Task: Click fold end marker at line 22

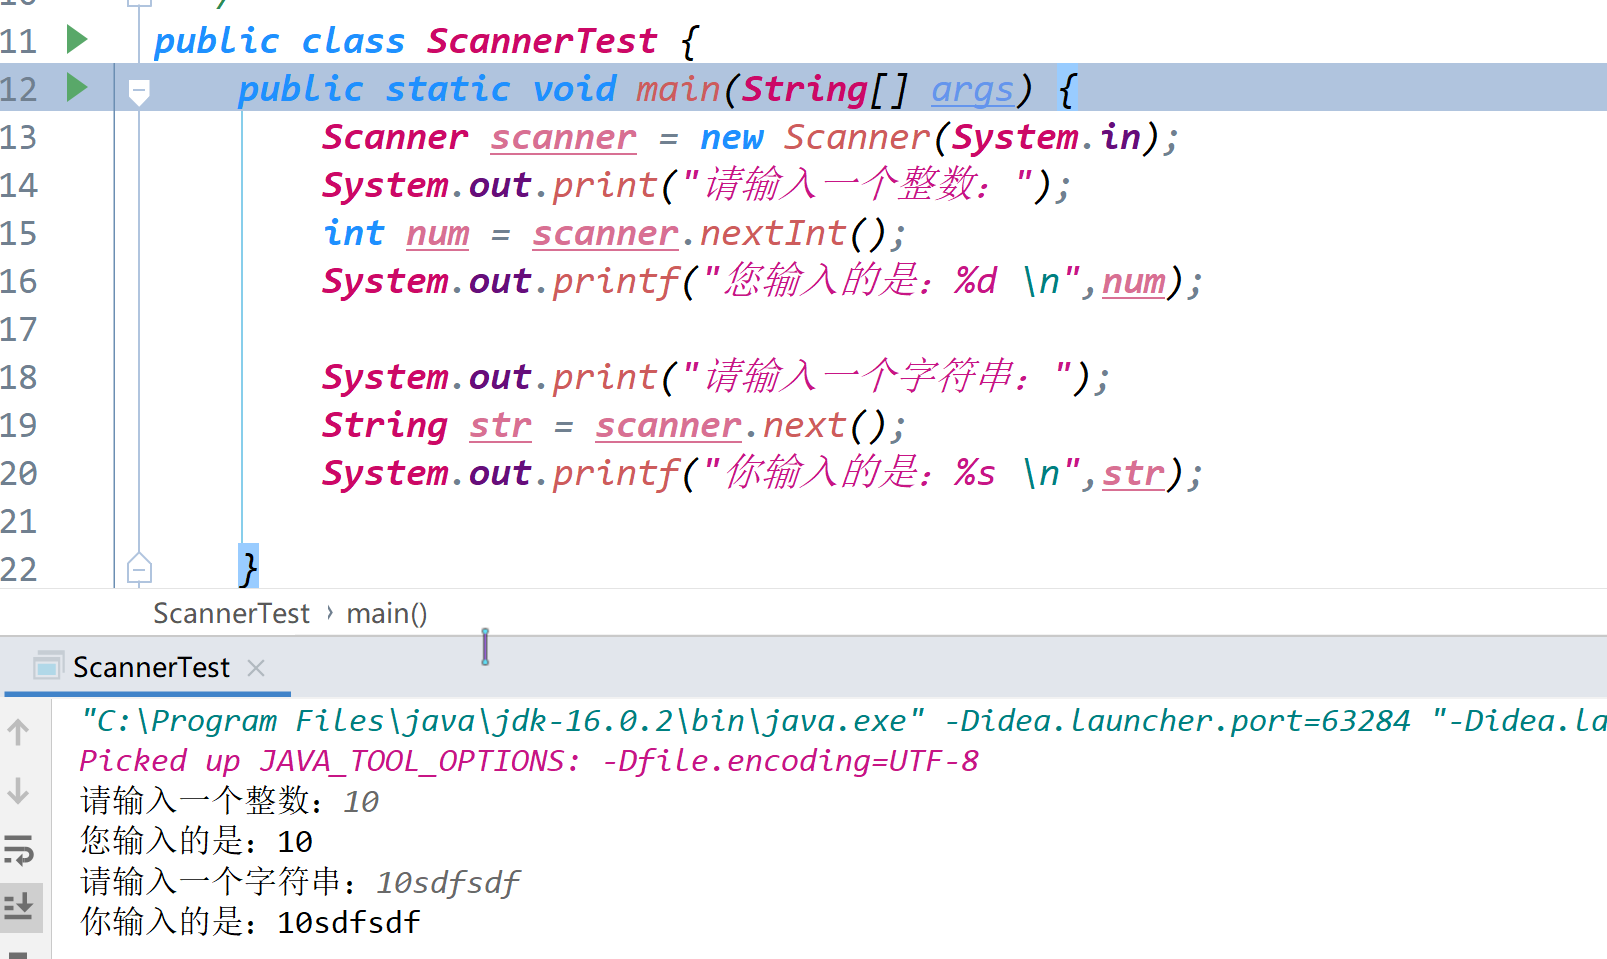Action: pos(139,569)
